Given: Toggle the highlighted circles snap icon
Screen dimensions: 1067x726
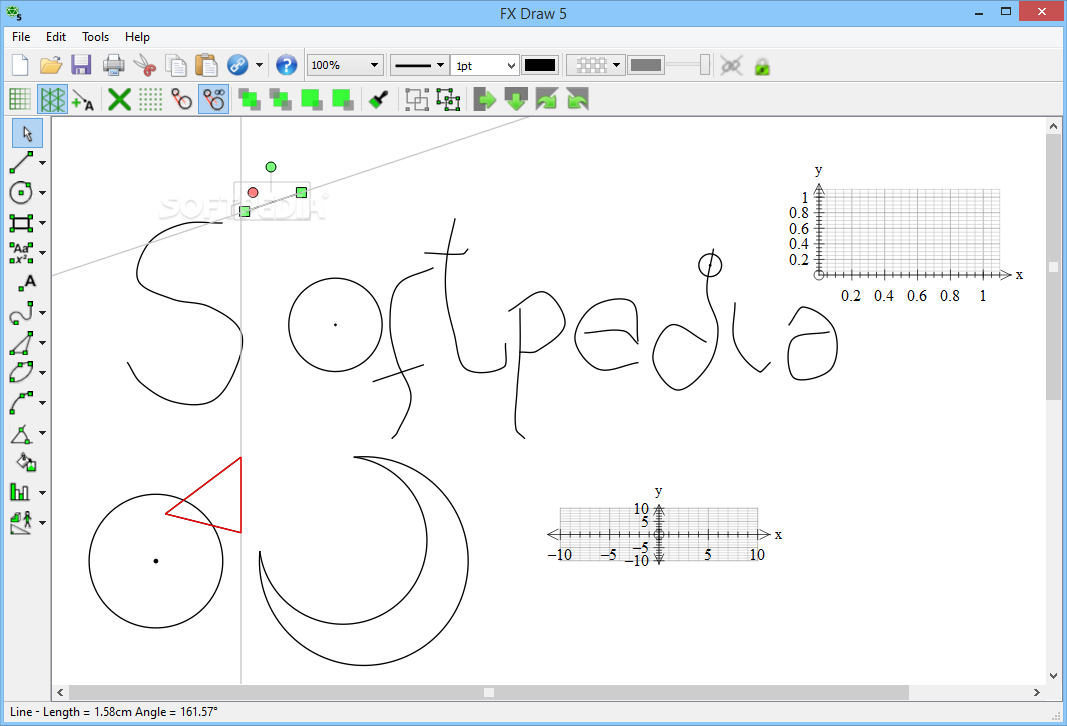Looking at the screenshot, I should click(x=214, y=99).
